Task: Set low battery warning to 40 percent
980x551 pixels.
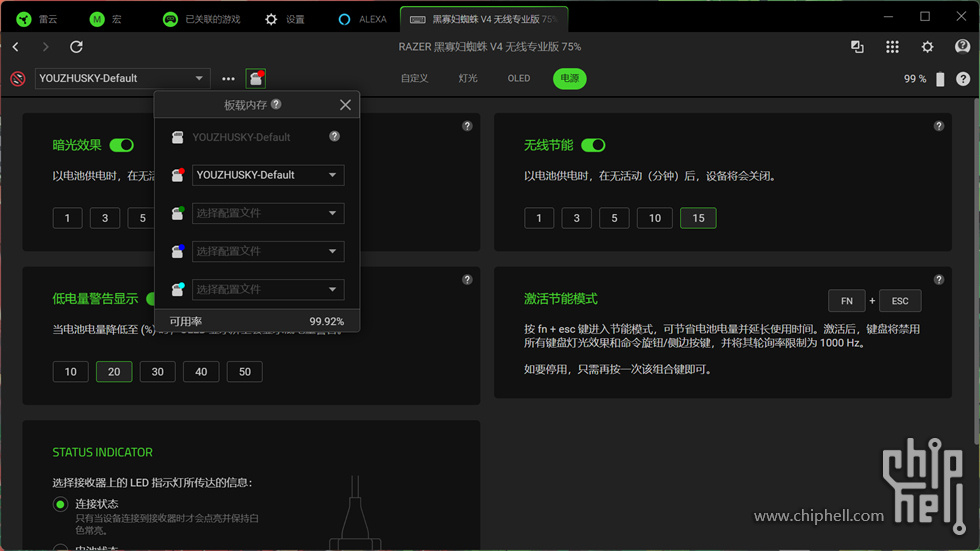Action: click(201, 372)
